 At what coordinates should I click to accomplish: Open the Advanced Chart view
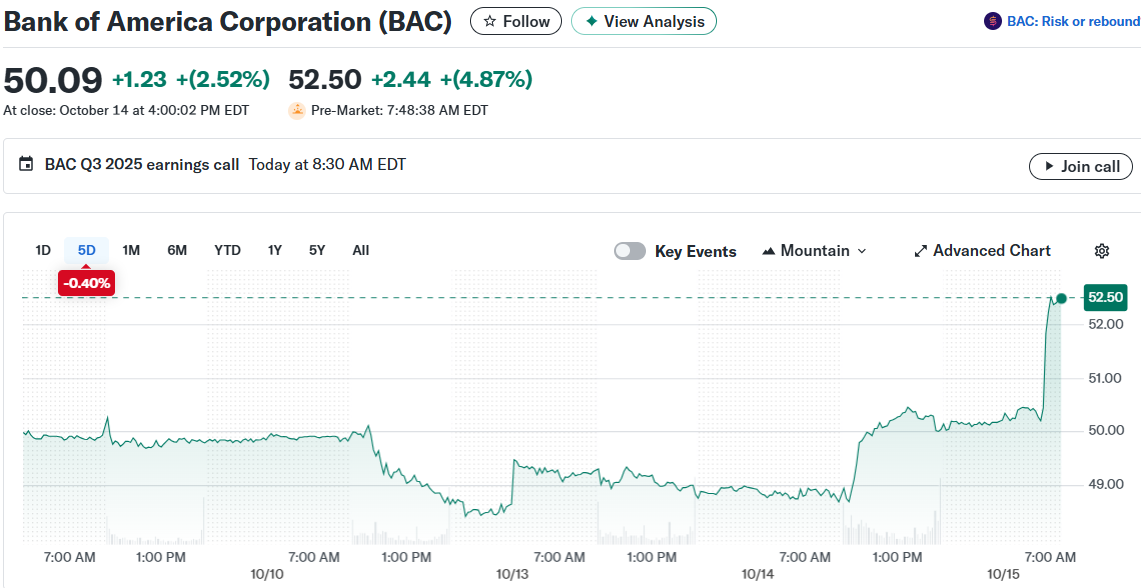pyautogui.click(x=982, y=251)
